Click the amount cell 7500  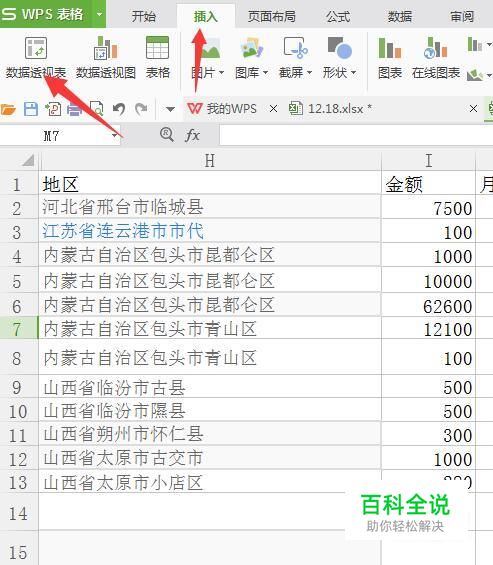click(x=428, y=208)
